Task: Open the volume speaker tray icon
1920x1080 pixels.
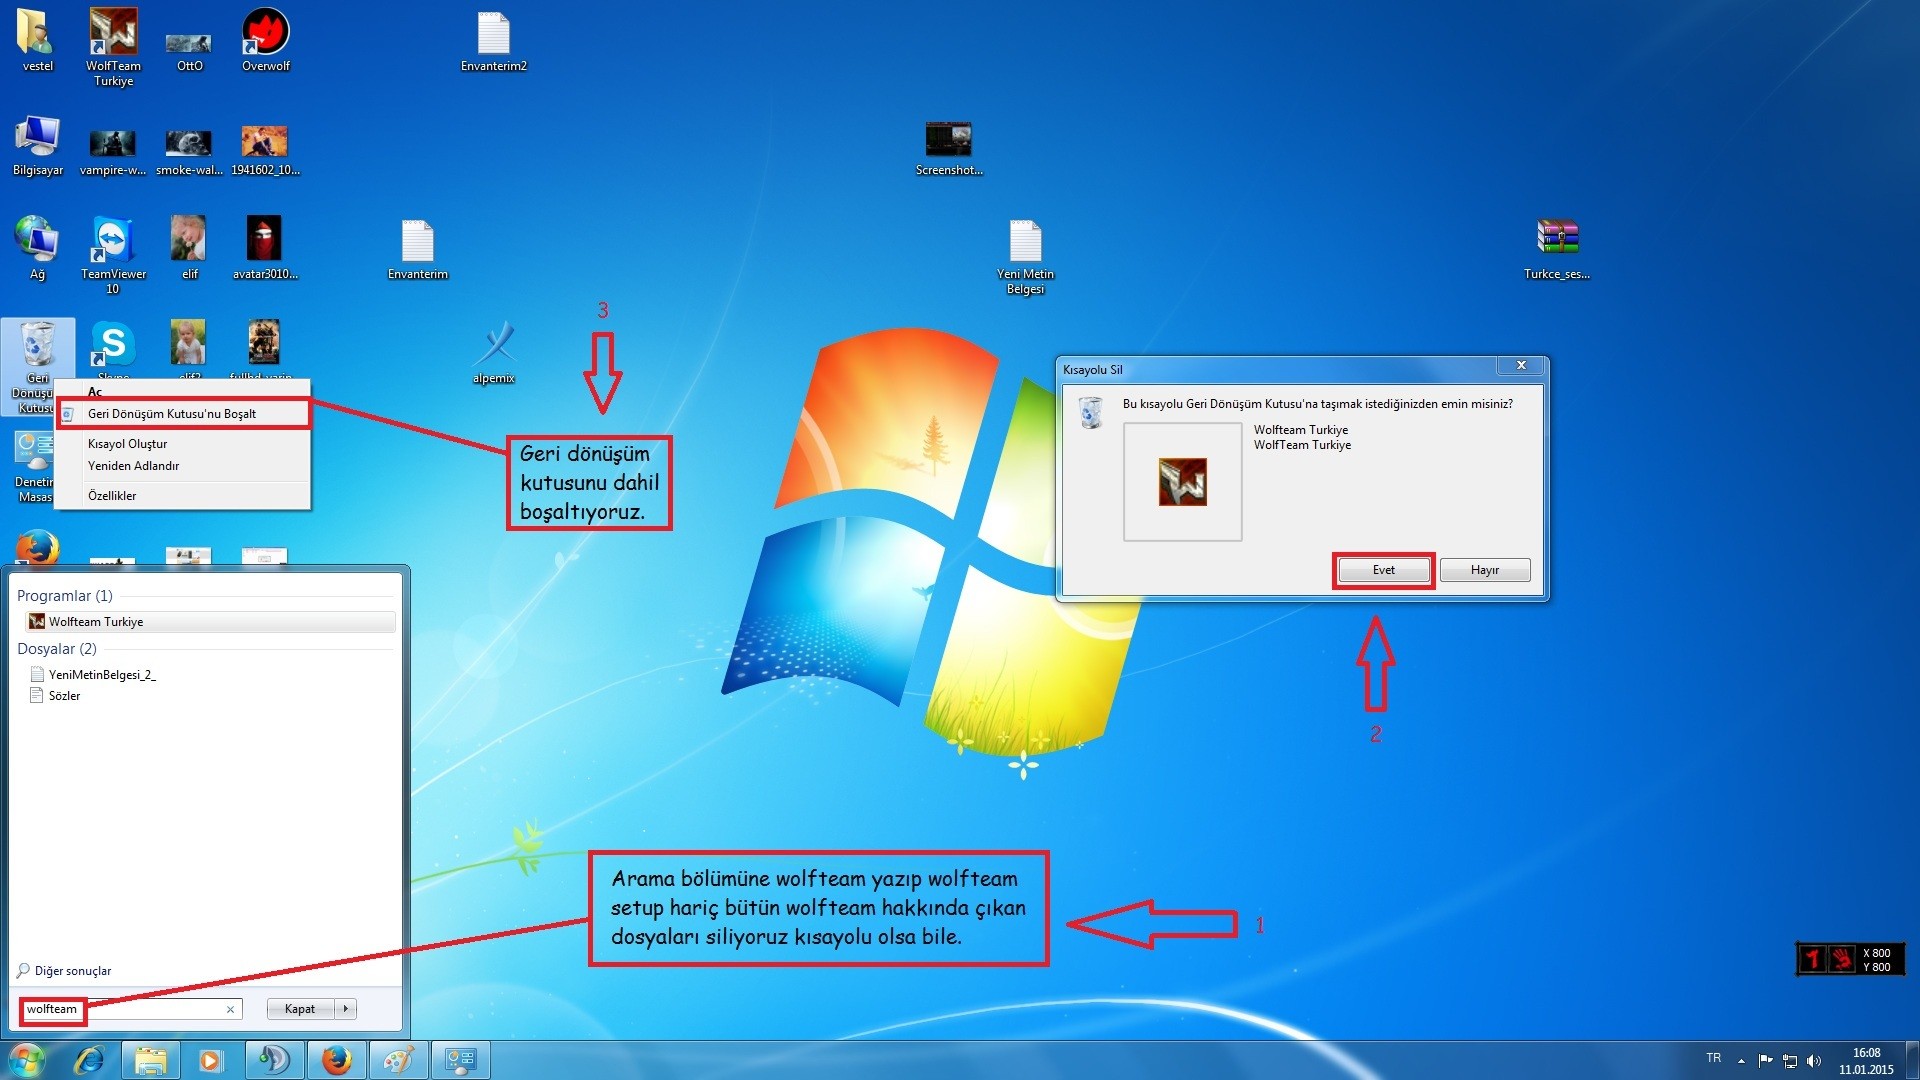Action: pos(1814,1061)
